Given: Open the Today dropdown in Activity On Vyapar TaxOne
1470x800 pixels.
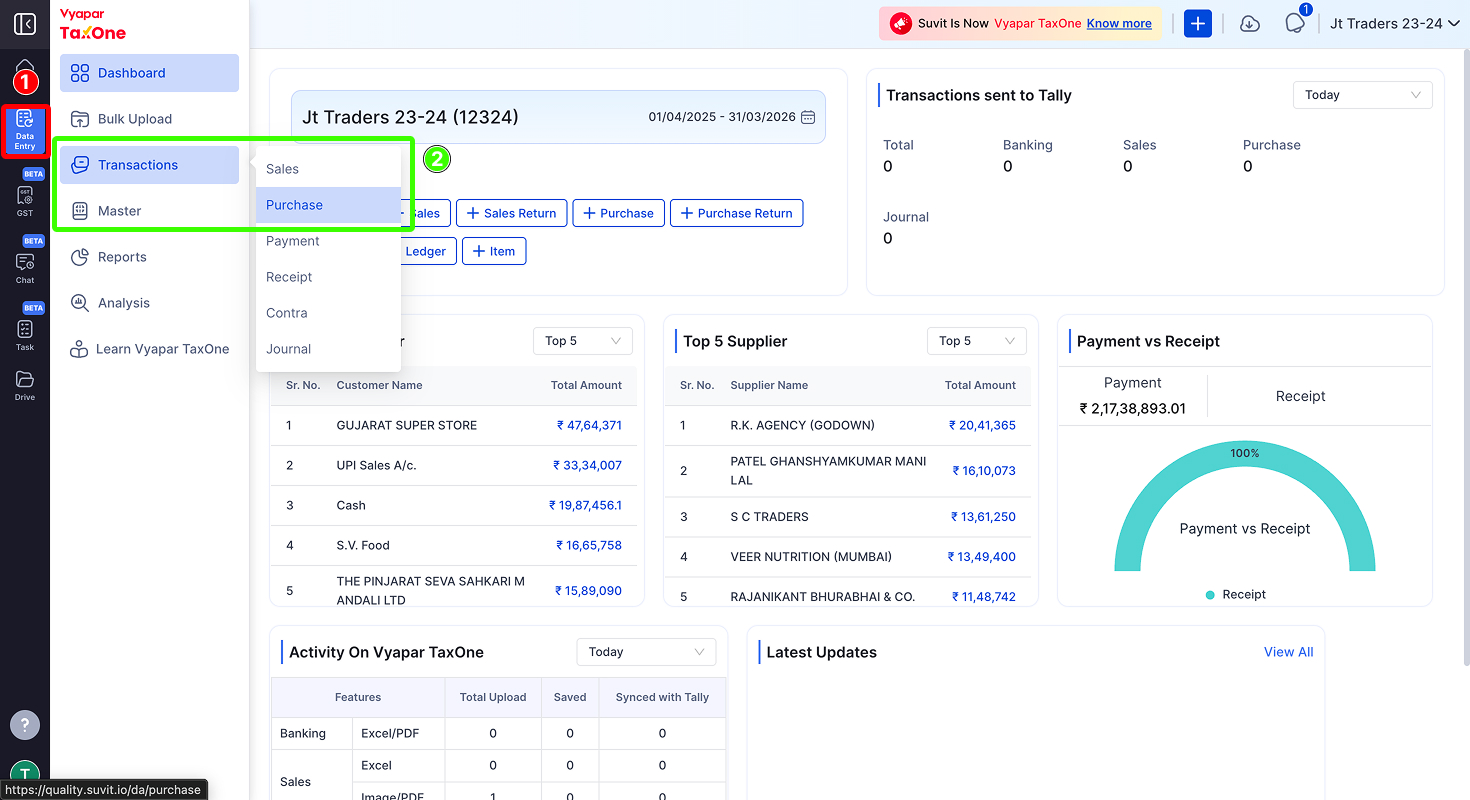Looking at the screenshot, I should pyautogui.click(x=647, y=652).
